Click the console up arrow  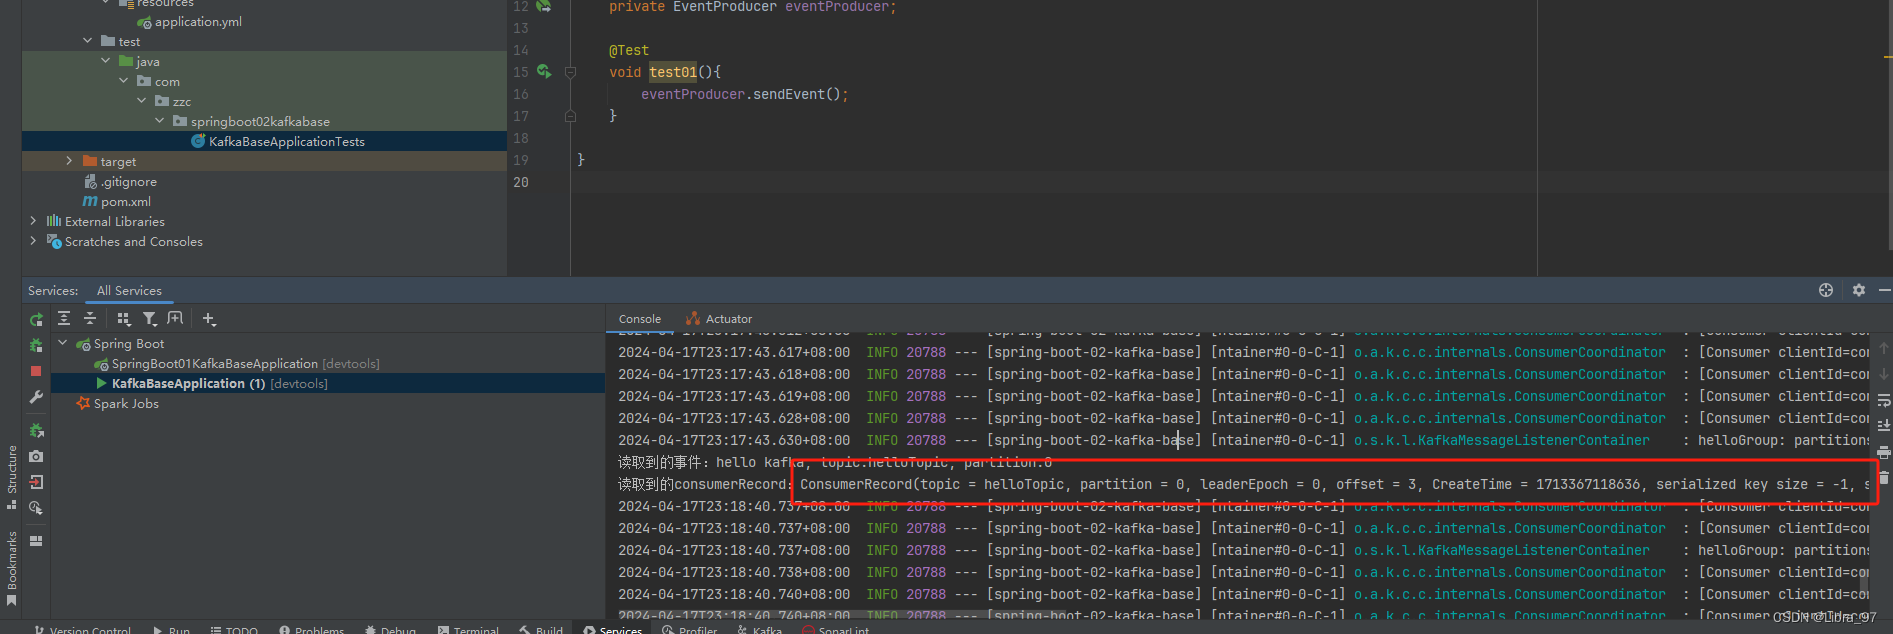(1884, 348)
